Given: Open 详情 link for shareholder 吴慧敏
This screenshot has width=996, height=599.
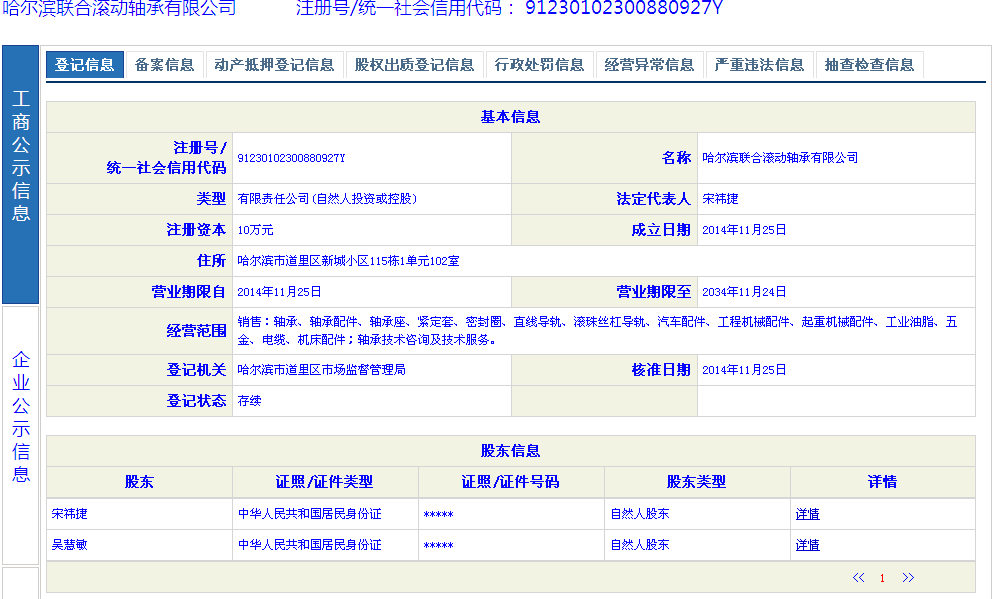Looking at the screenshot, I should click(807, 545).
